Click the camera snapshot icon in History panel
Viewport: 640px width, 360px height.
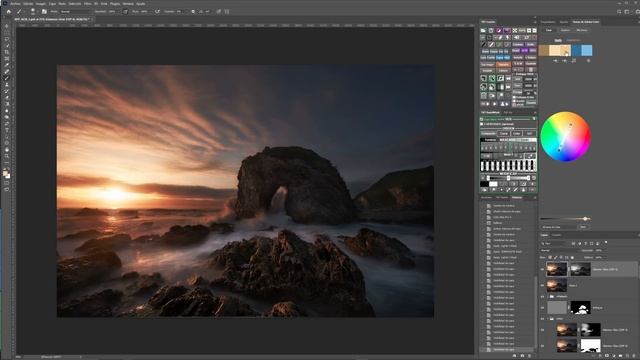522,356
